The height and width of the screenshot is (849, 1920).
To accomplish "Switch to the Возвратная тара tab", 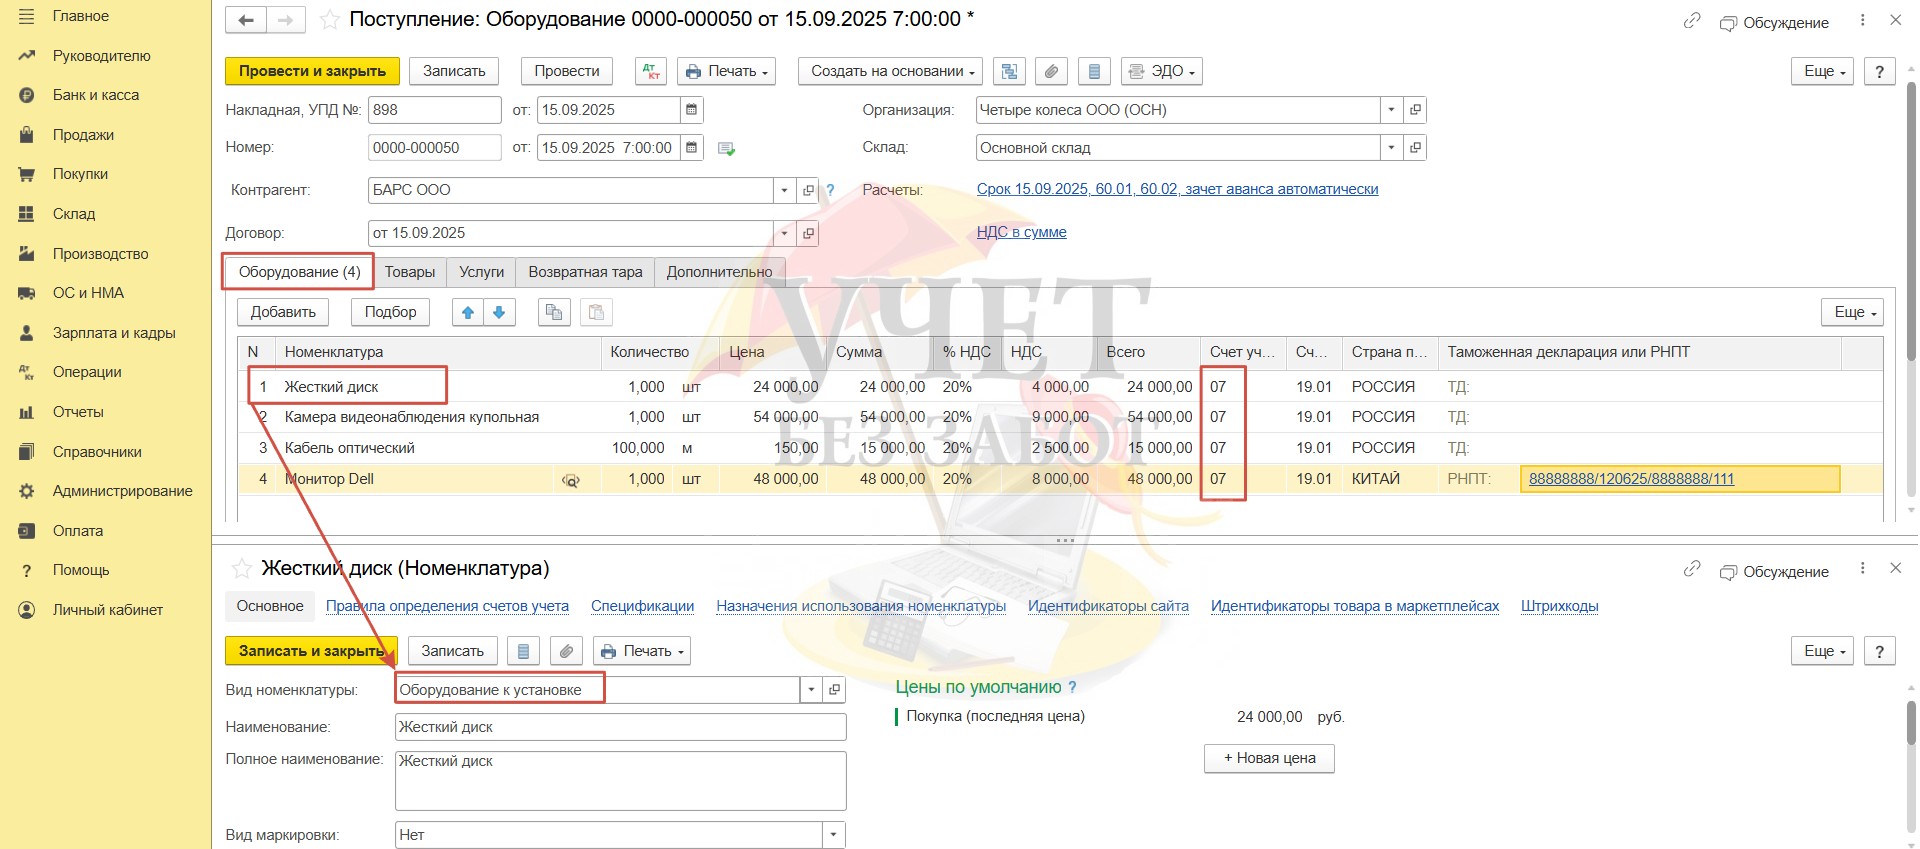I will pyautogui.click(x=585, y=272).
